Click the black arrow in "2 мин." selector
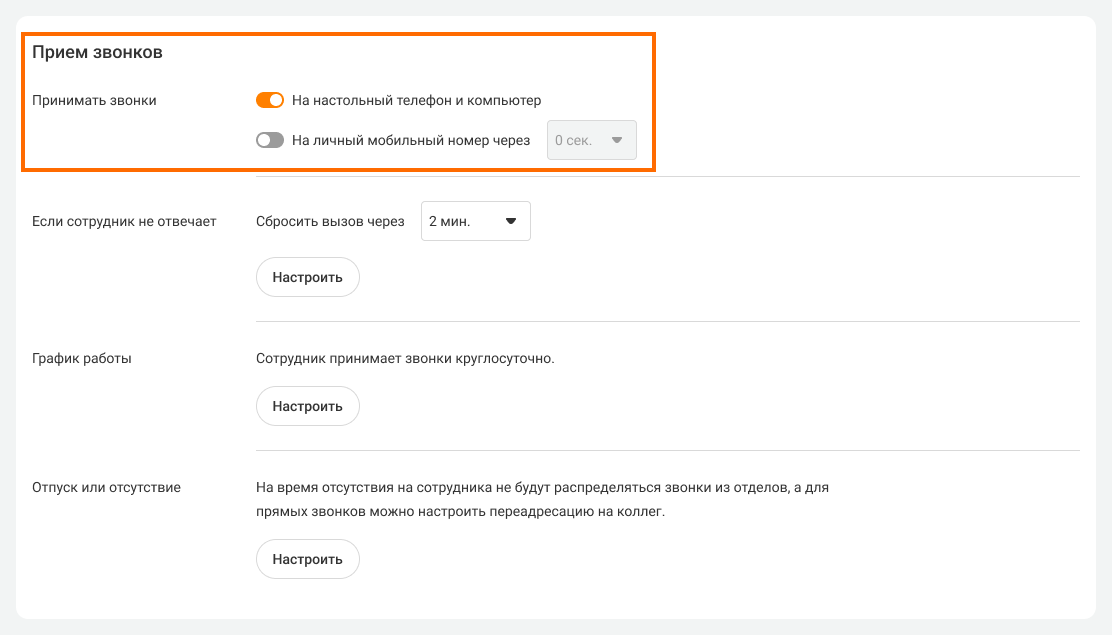 click(x=511, y=221)
